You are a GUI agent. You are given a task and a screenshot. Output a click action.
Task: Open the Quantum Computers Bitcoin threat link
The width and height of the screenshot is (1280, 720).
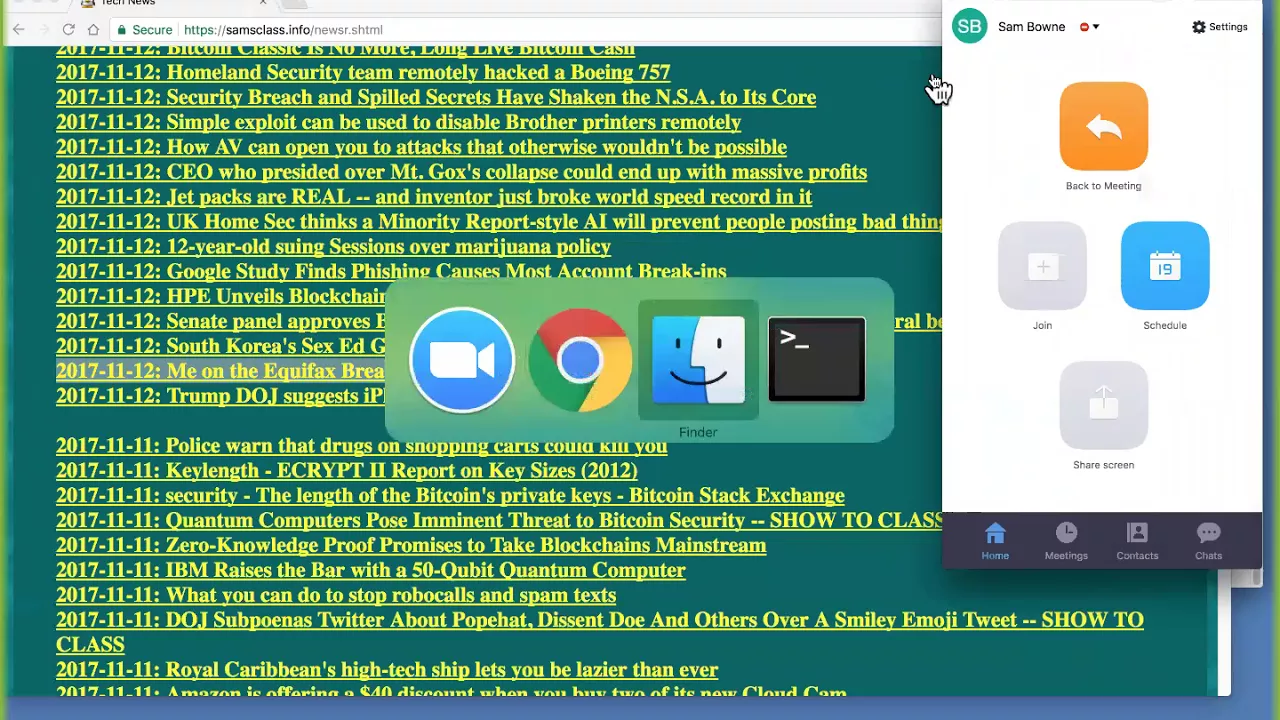[499, 521]
